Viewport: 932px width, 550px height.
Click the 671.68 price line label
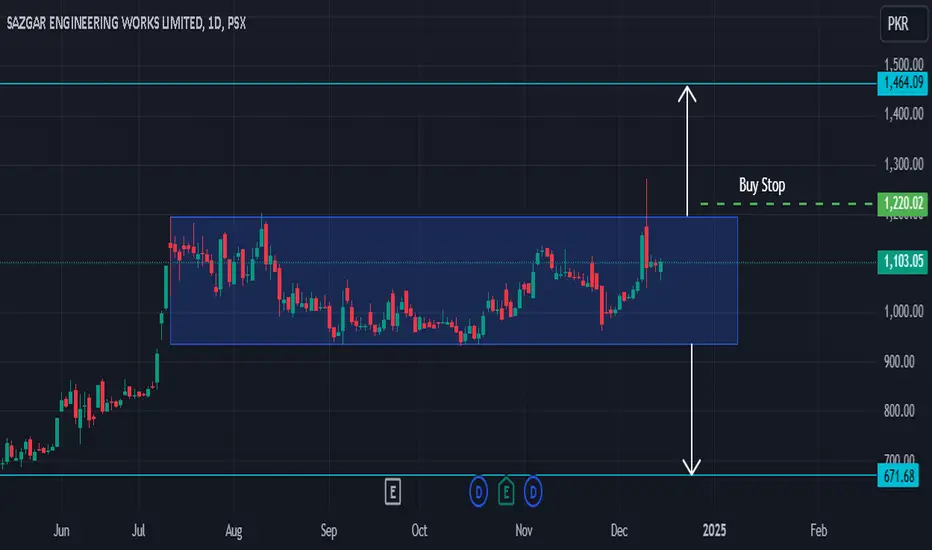[898, 476]
